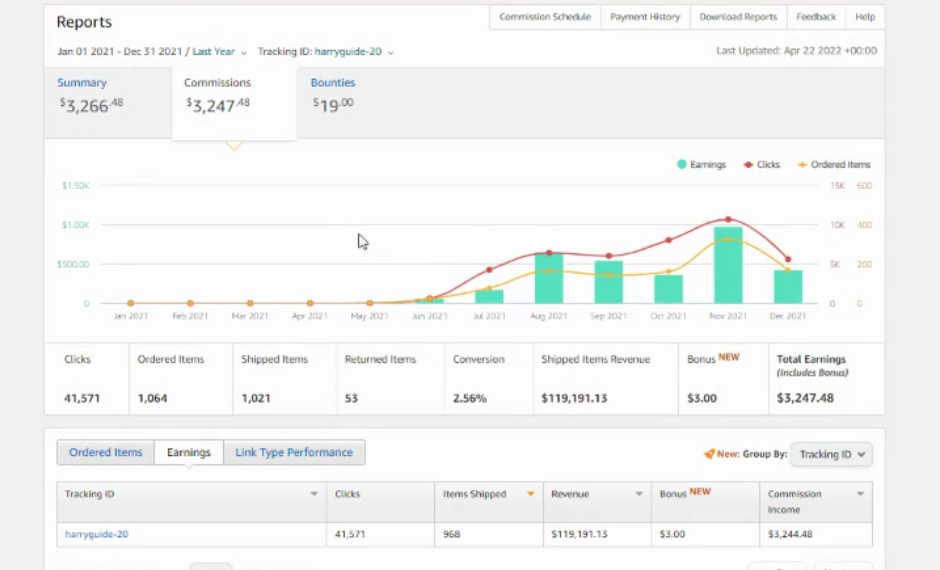The image size is (940, 570).
Task: Select the Earnings tab
Action: [x=189, y=453]
